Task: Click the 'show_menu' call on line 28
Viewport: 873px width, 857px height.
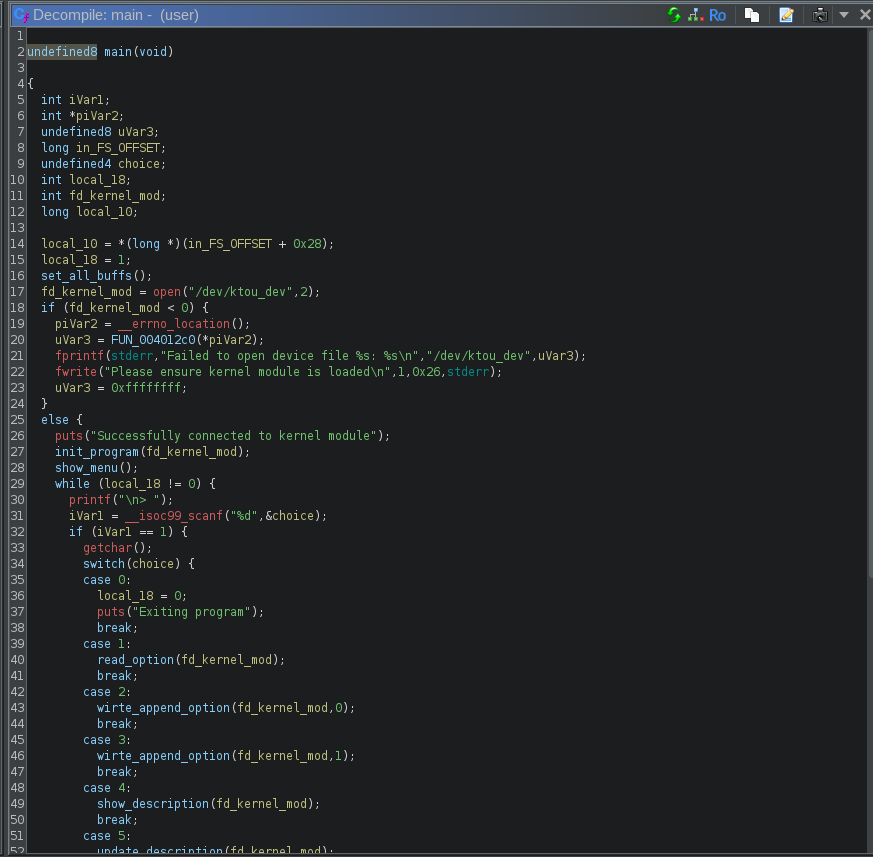Action: tap(86, 468)
